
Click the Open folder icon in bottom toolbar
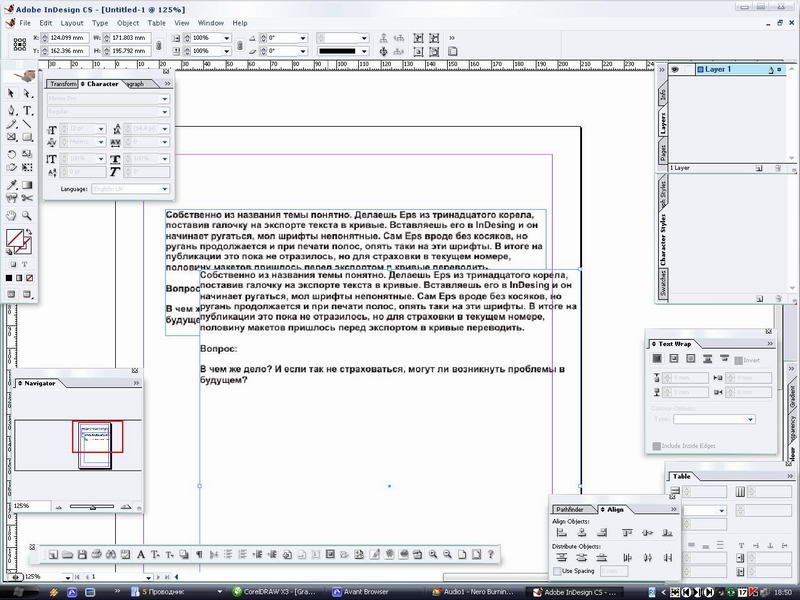pos(67,555)
